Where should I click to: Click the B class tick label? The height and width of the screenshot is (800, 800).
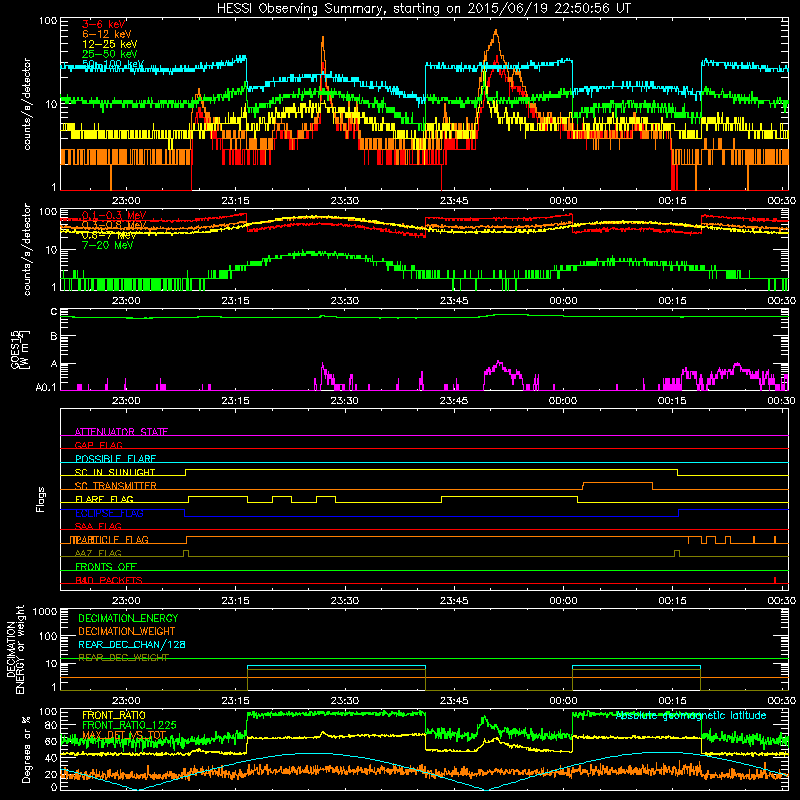(54, 337)
